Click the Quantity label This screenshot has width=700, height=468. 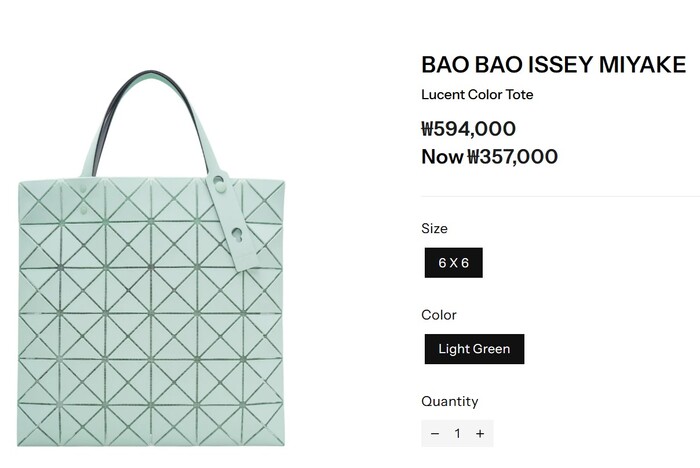click(x=449, y=401)
